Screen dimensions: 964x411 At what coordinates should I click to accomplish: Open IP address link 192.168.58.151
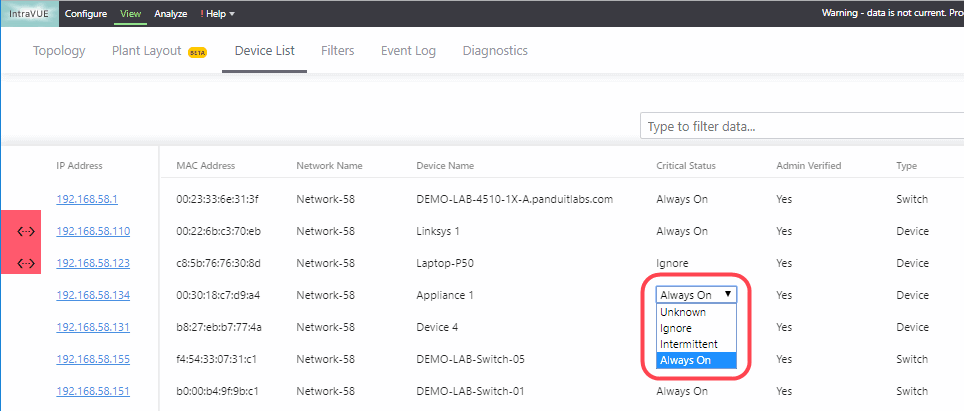pyautogui.click(x=93, y=391)
